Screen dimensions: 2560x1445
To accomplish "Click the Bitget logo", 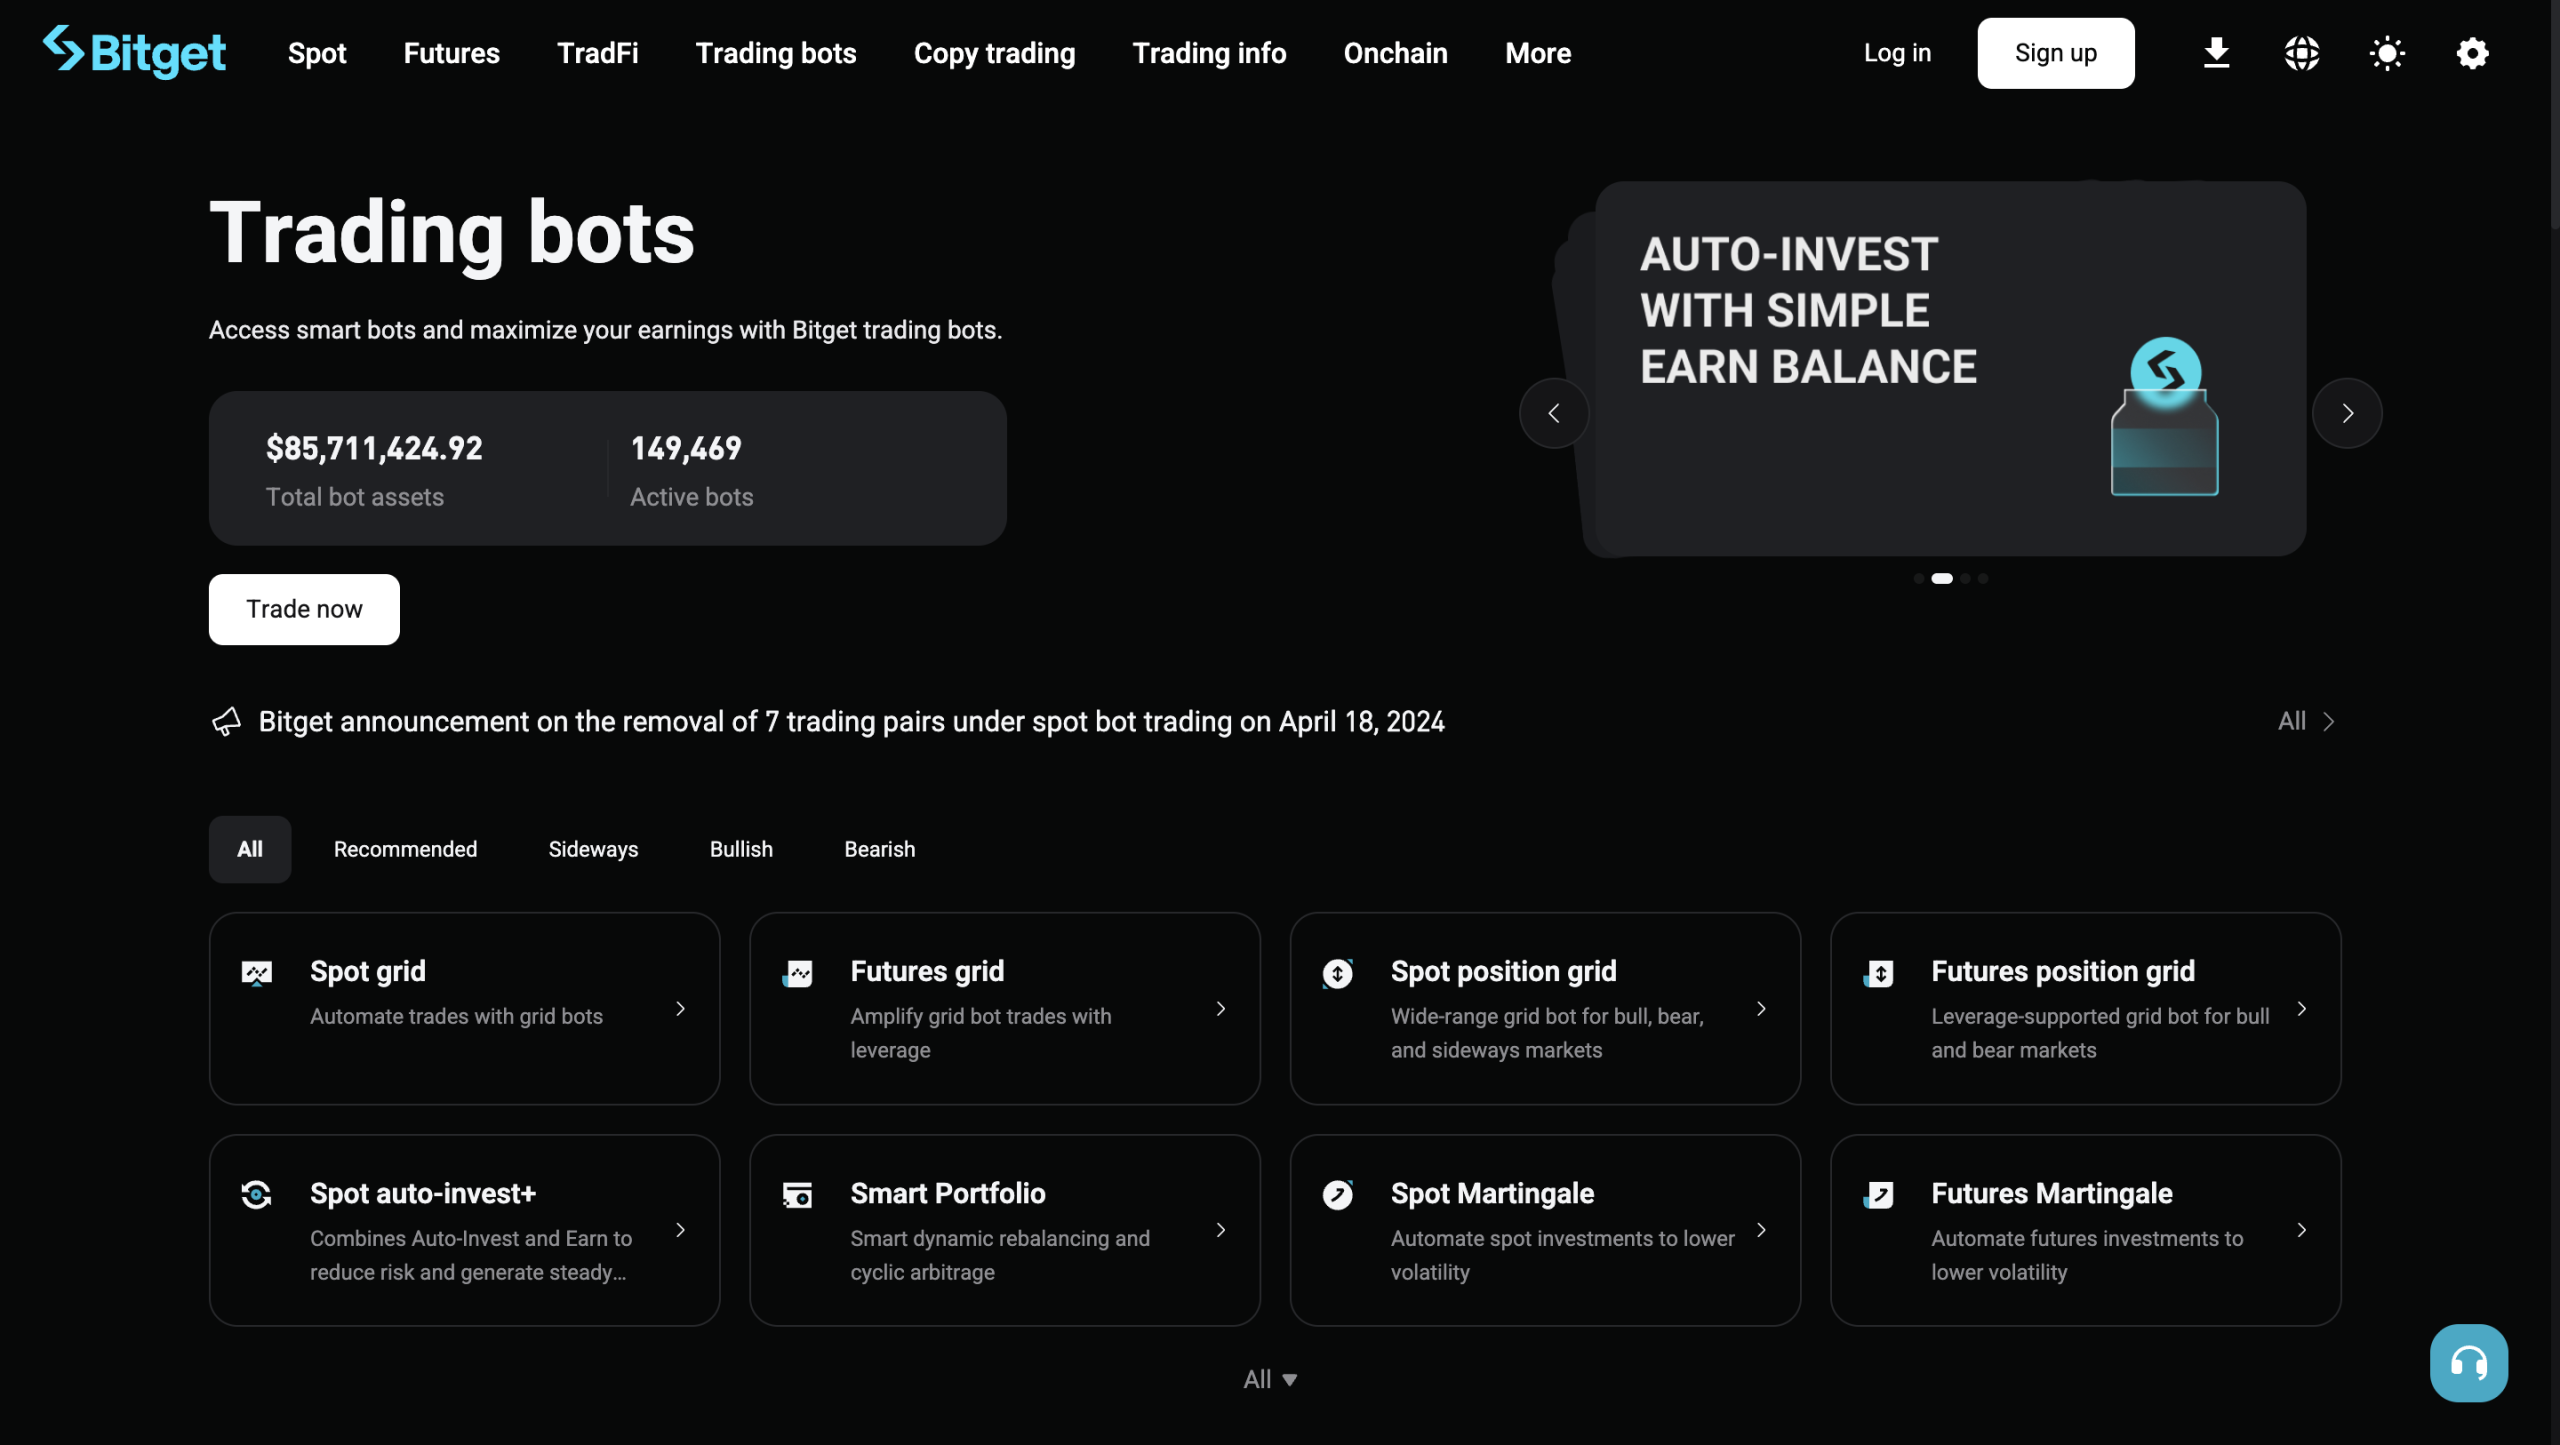I will tap(135, 52).
